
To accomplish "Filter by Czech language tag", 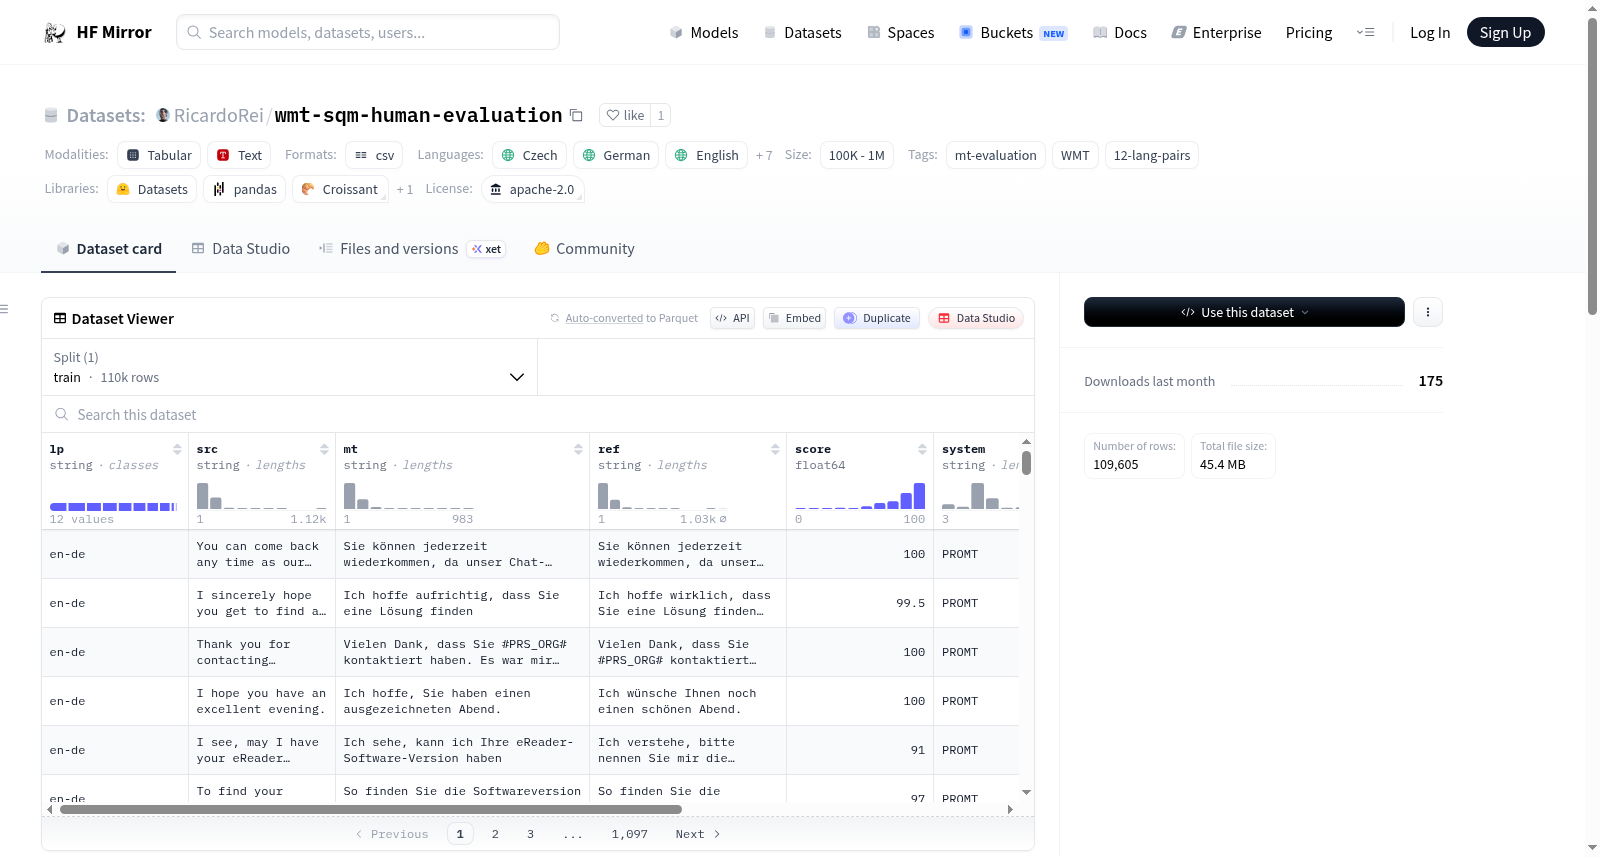I will [529, 155].
